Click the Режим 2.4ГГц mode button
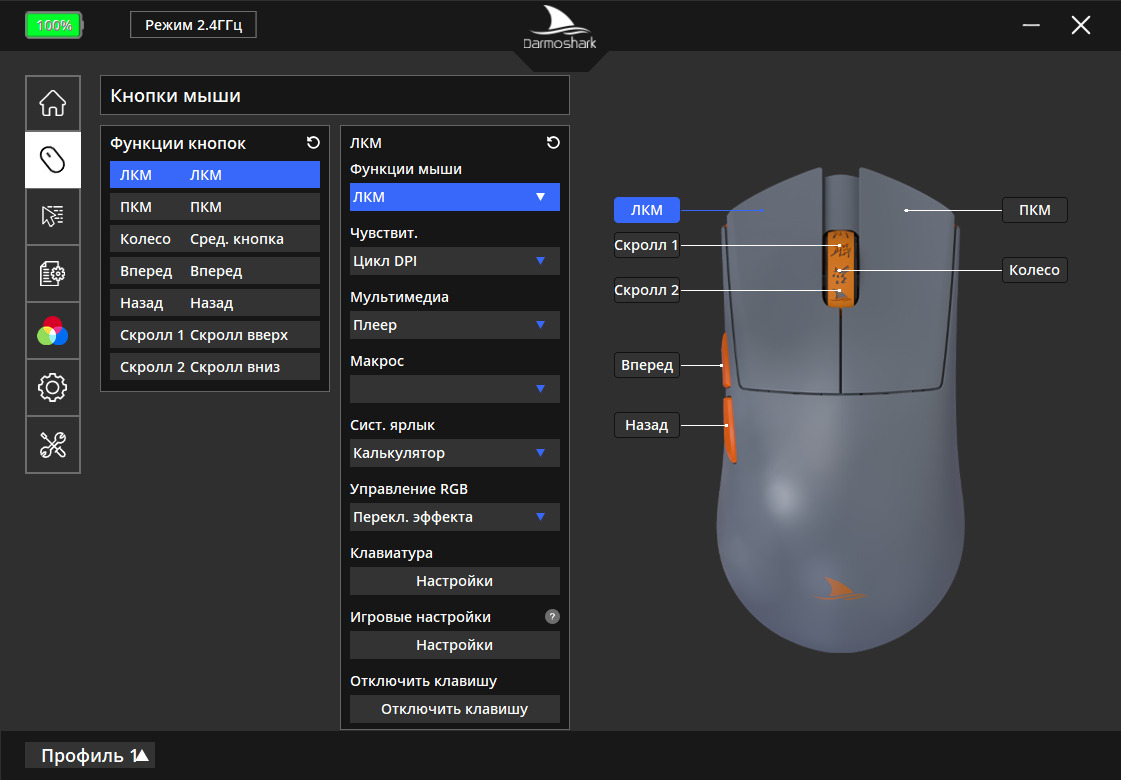This screenshot has height=780, width=1121. click(x=193, y=25)
